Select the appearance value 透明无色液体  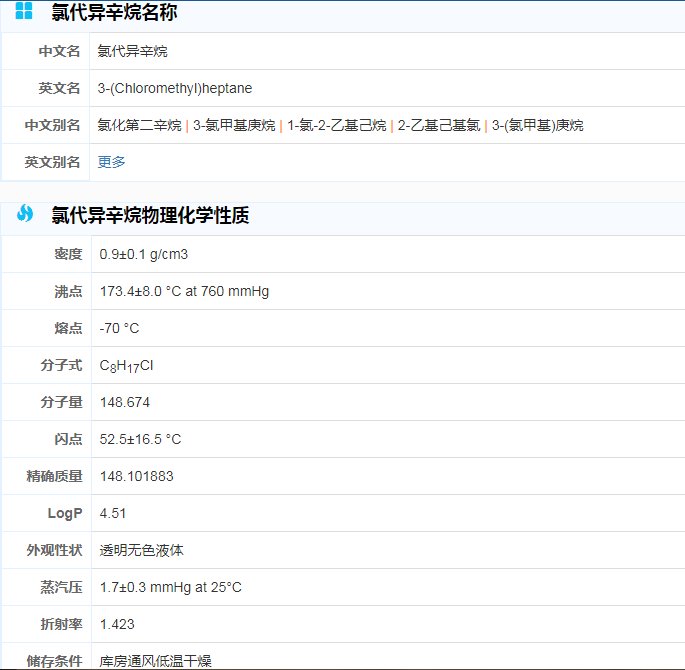[142, 550]
